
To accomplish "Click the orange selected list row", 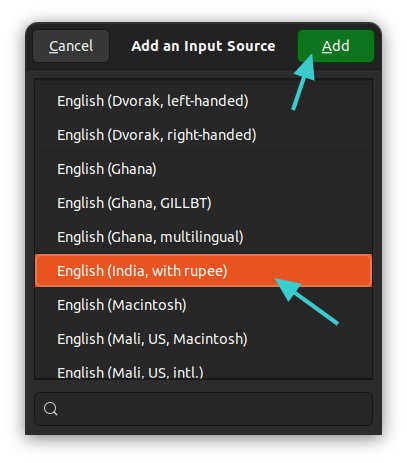I will (x=203, y=271).
